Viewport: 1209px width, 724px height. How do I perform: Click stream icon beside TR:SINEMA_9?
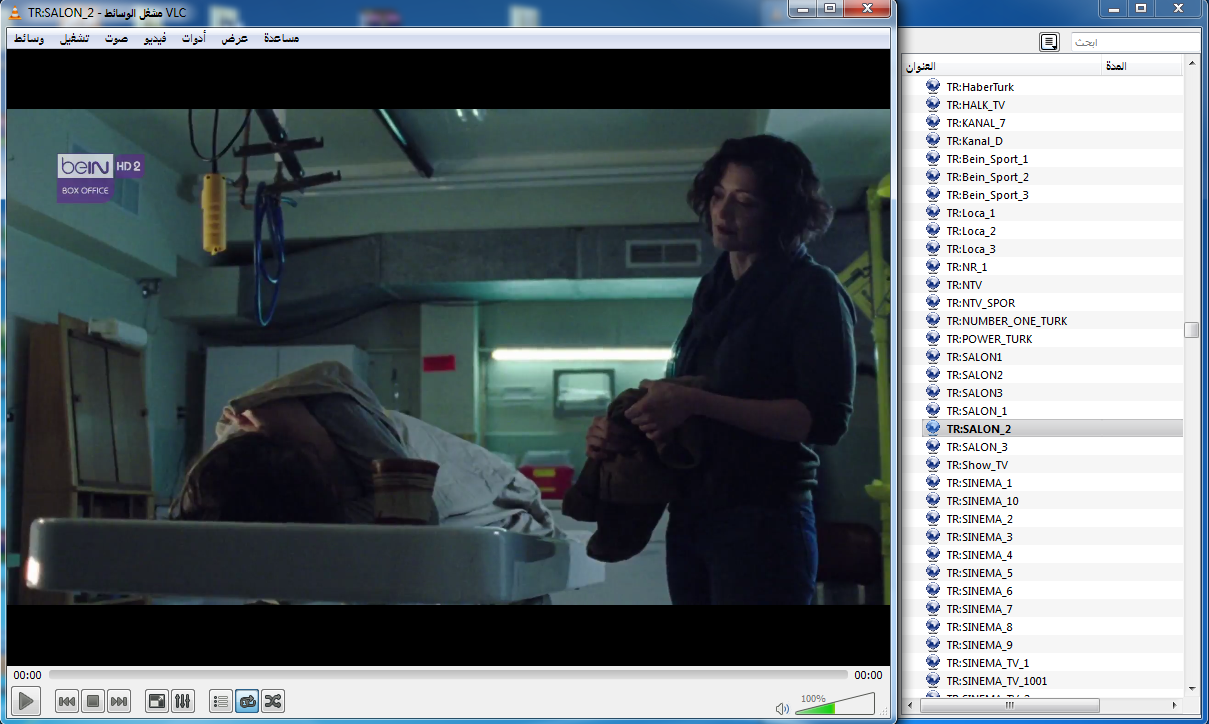pos(933,645)
